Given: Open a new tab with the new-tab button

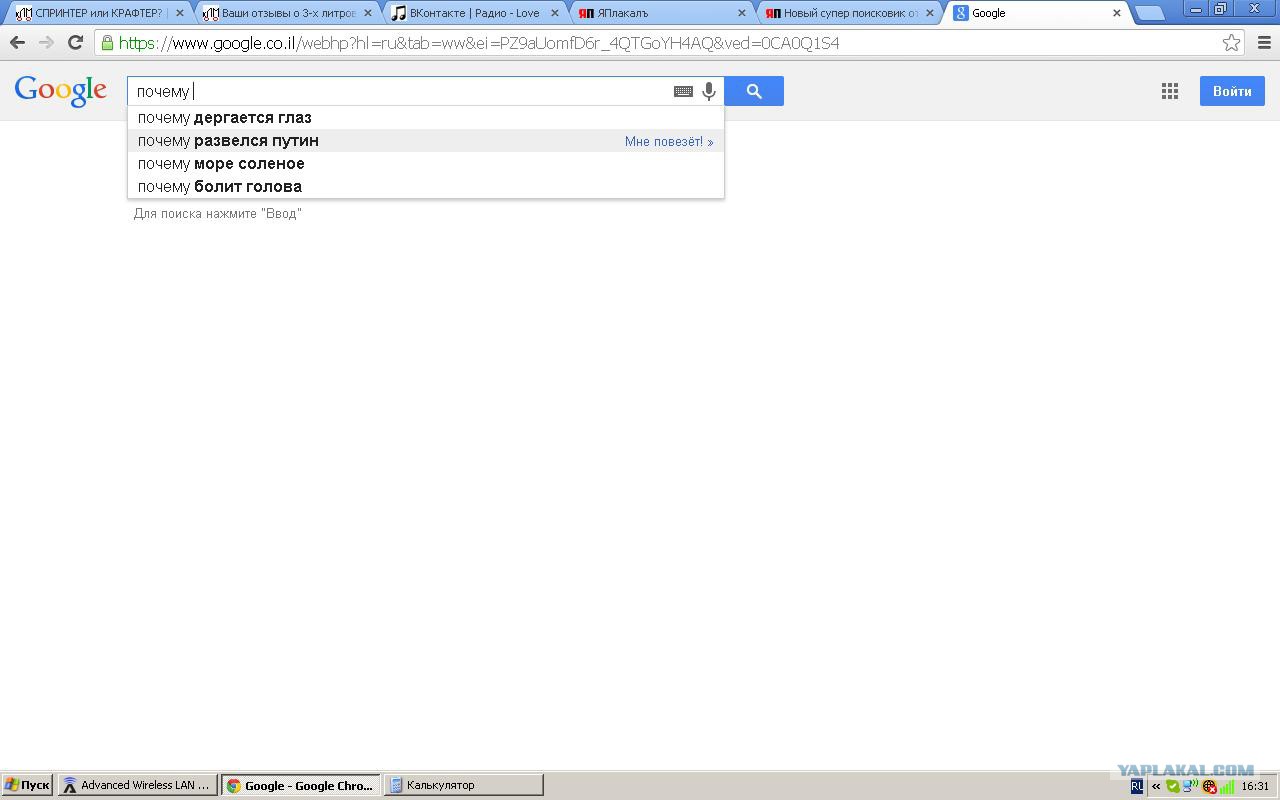Looking at the screenshot, I should (x=1150, y=13).
